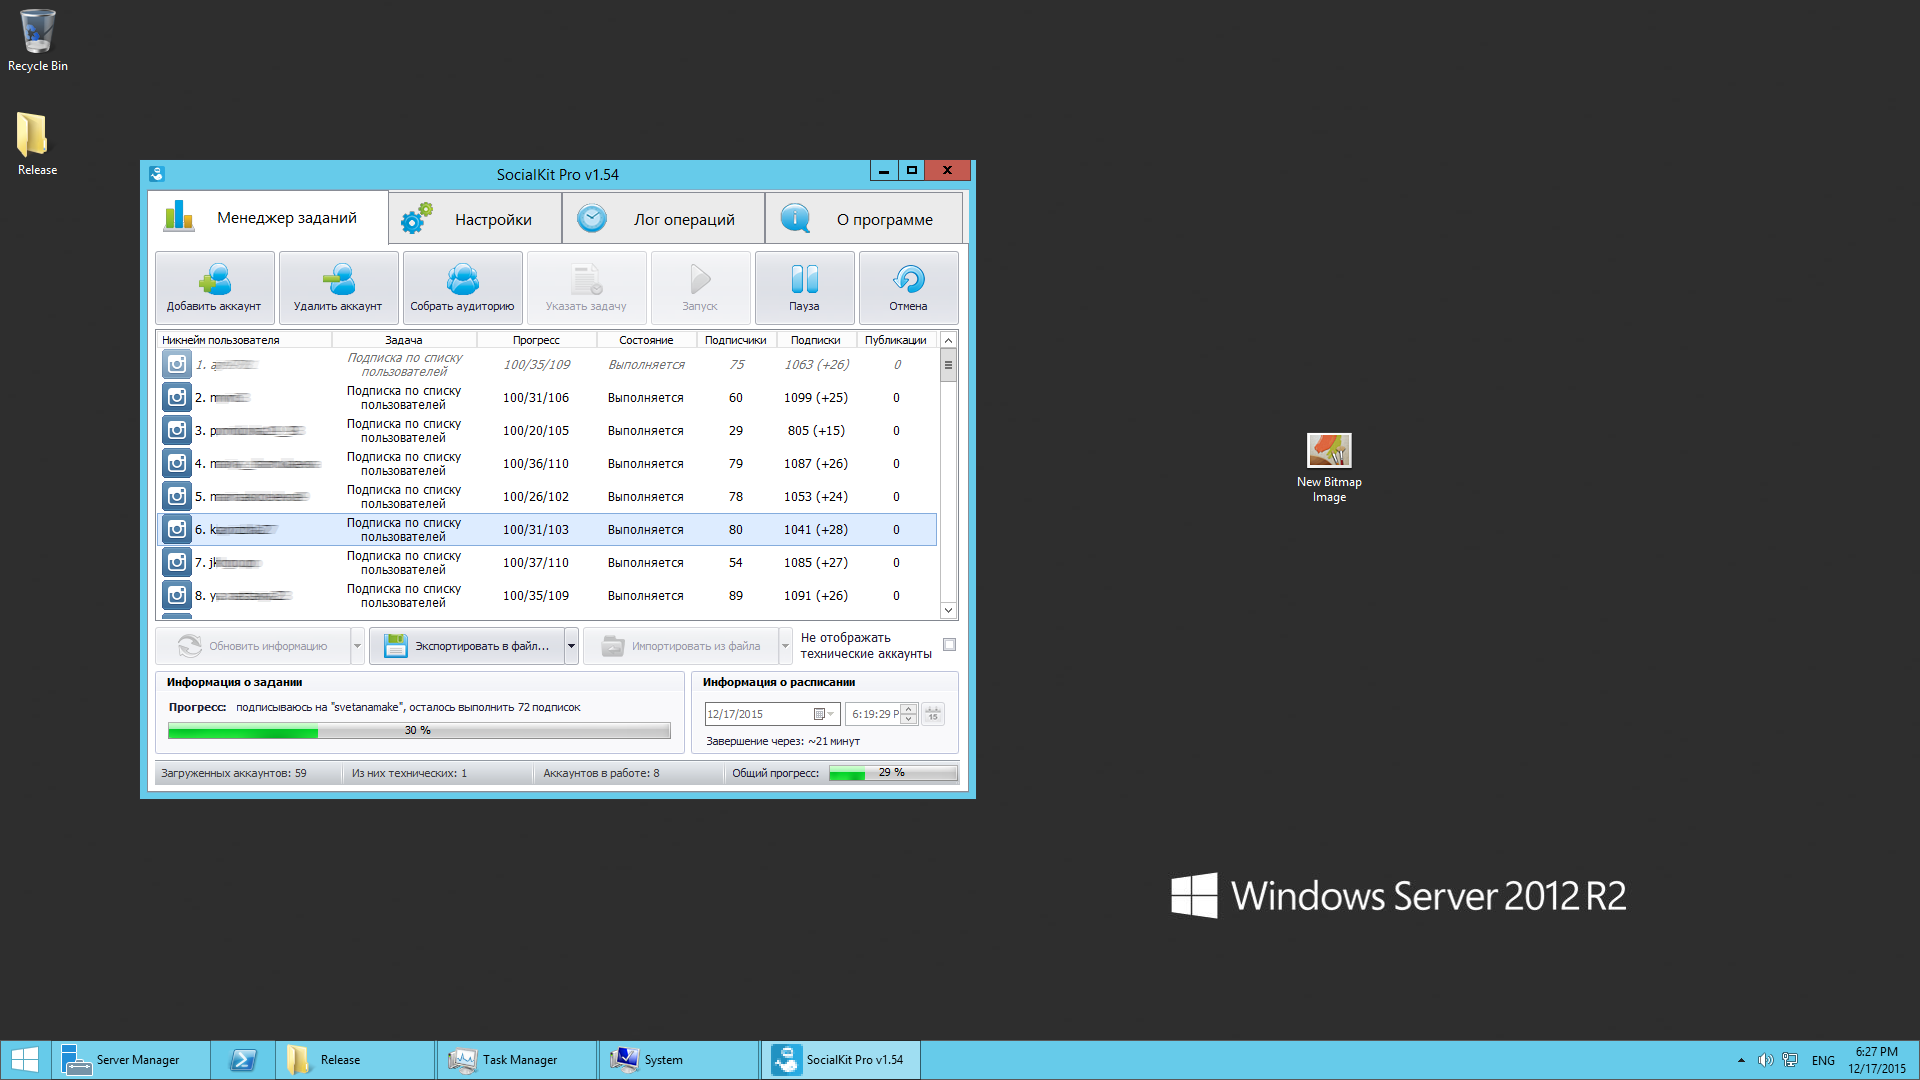Click the Instagram icon of account row 5
The height and width of the screenshot is (1080, 1920).
tap(177, 497)
